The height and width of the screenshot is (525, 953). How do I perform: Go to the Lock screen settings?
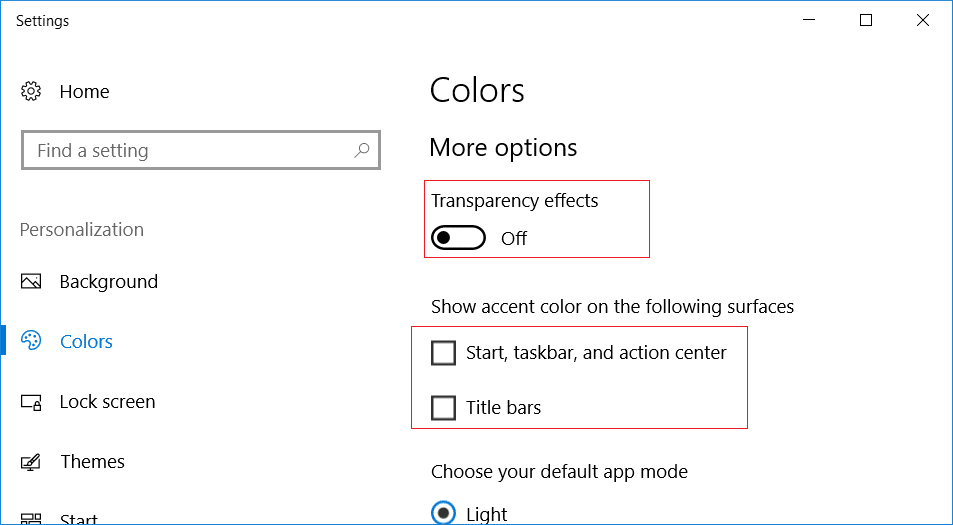point(107,402)
